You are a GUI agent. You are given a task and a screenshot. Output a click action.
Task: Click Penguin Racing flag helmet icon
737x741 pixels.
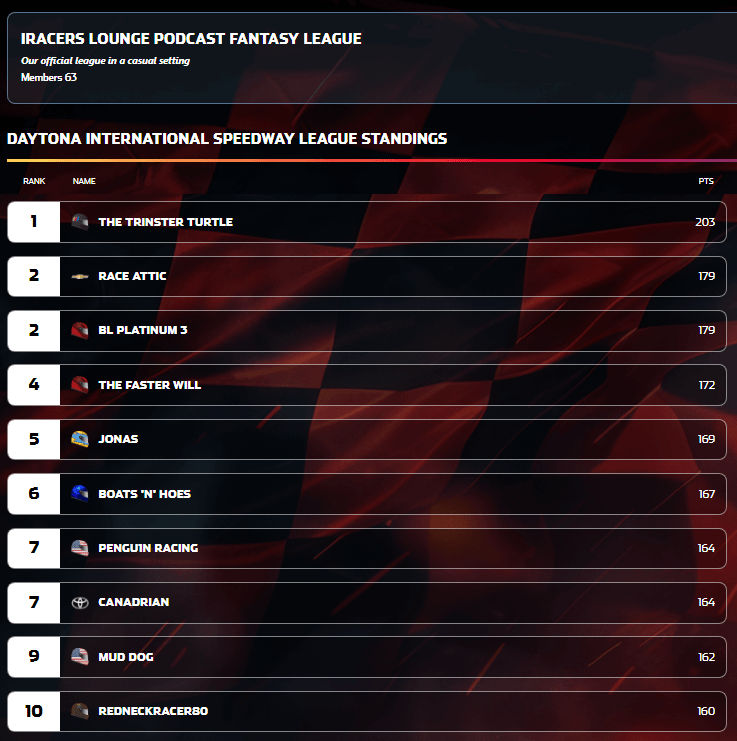80,548
